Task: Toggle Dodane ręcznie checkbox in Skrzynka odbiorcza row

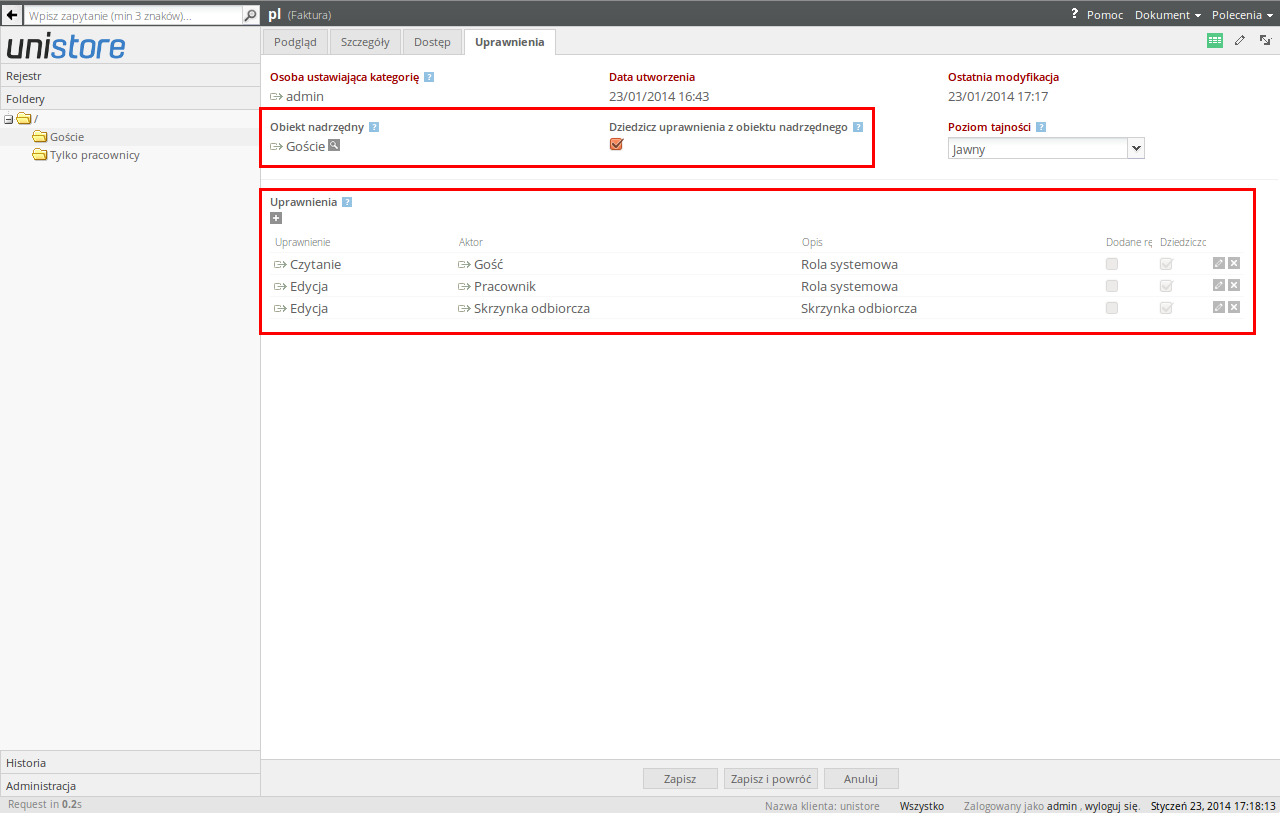Action: (x=1112, y=308)
